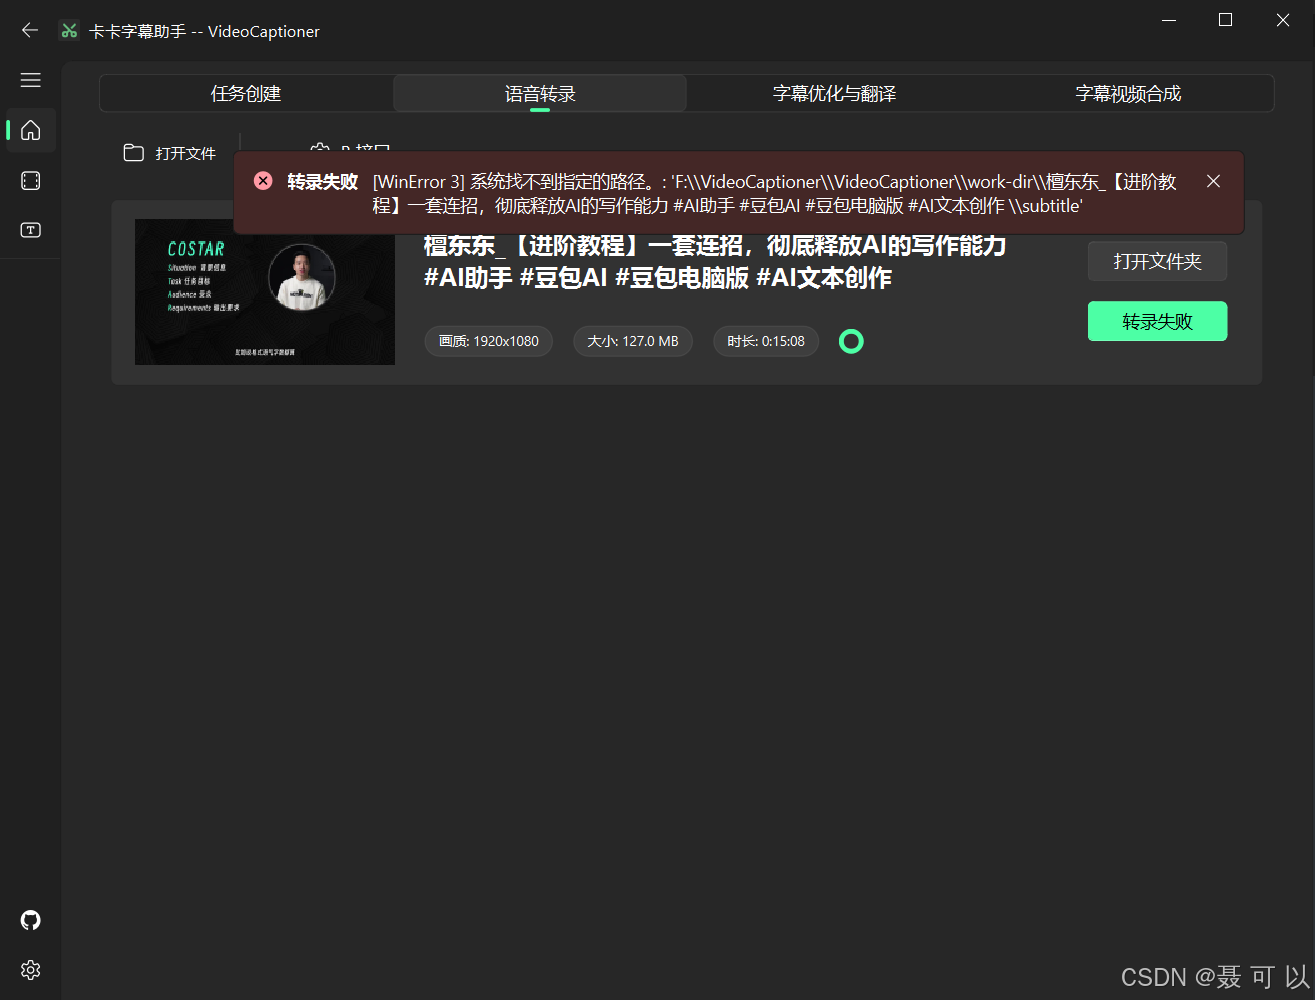Open the GitHub link icon

pyautogui.click(x=31, y=920)
